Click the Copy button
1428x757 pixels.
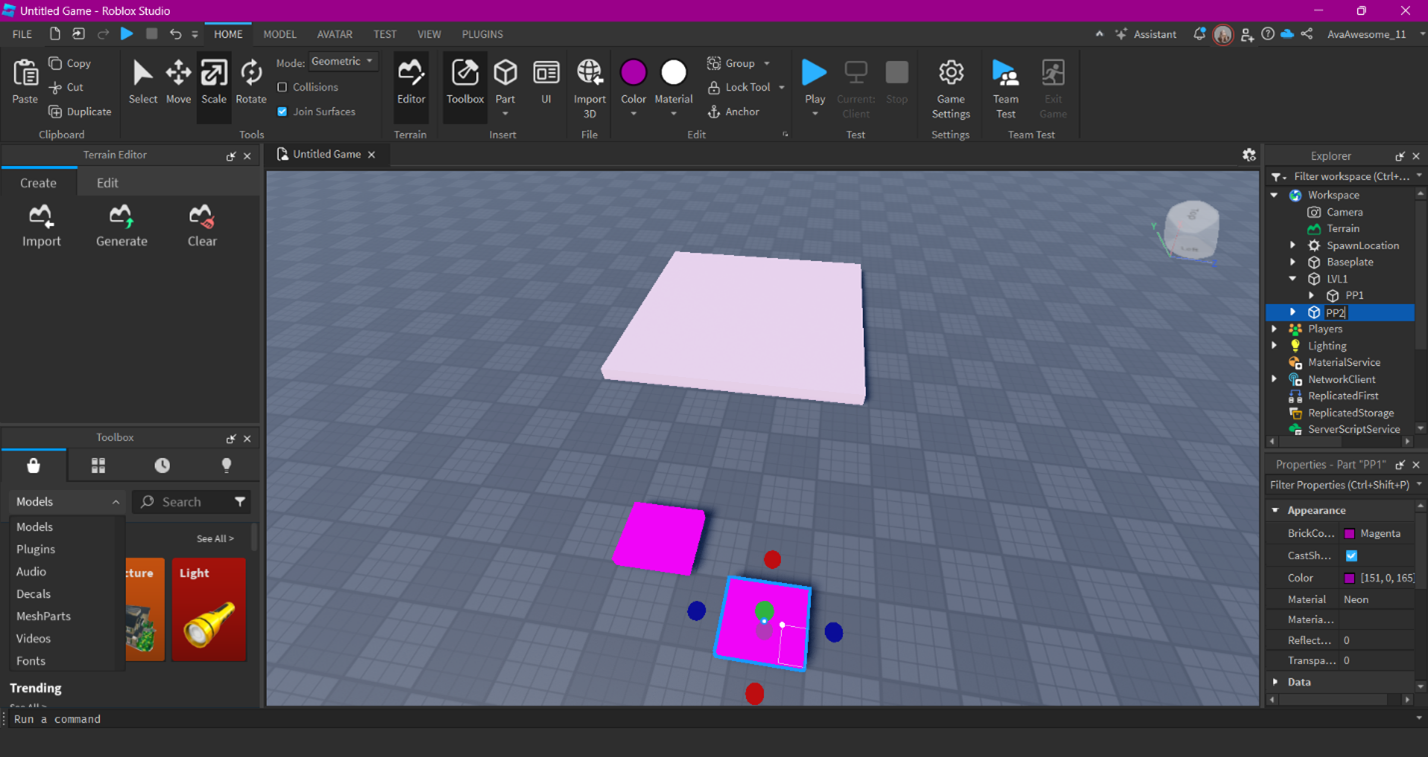pyautogui.click(x=69, y=63)
